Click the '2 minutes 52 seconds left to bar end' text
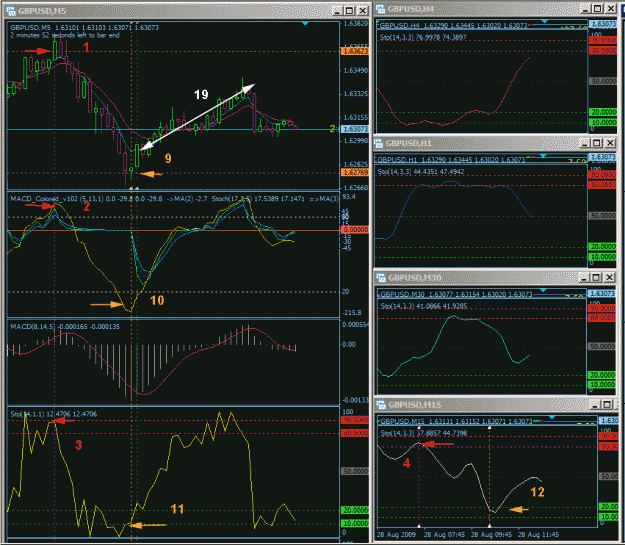This screenshot has height=545, width=625. [65, 35]
